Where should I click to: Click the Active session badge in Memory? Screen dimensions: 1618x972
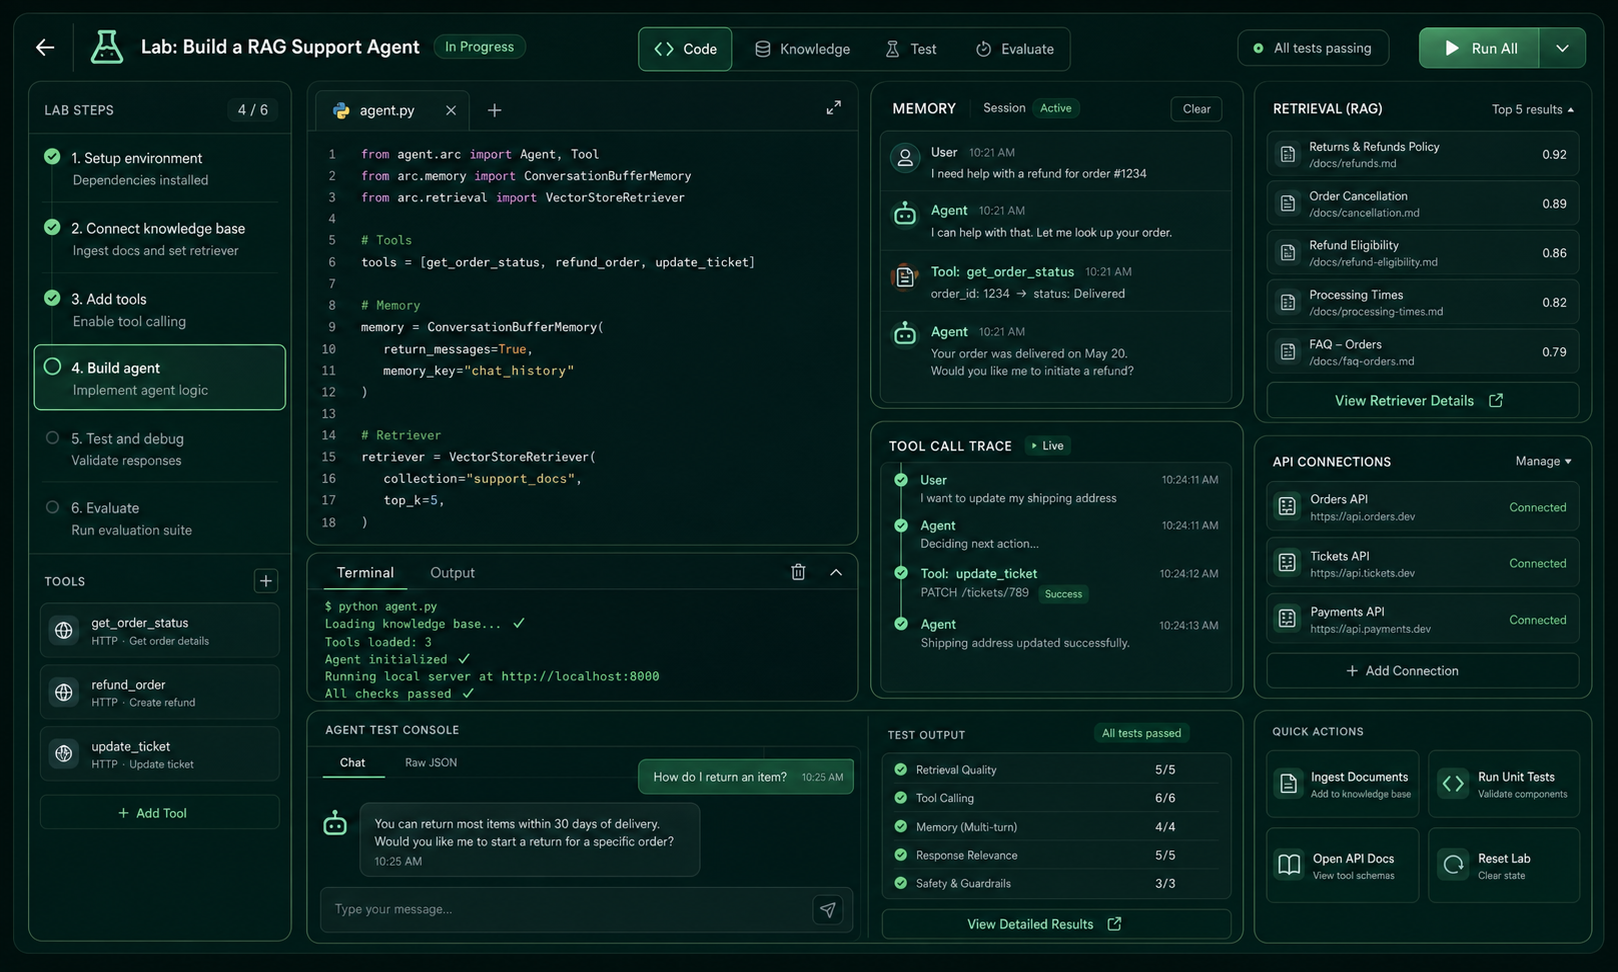tap(1056, 108)
